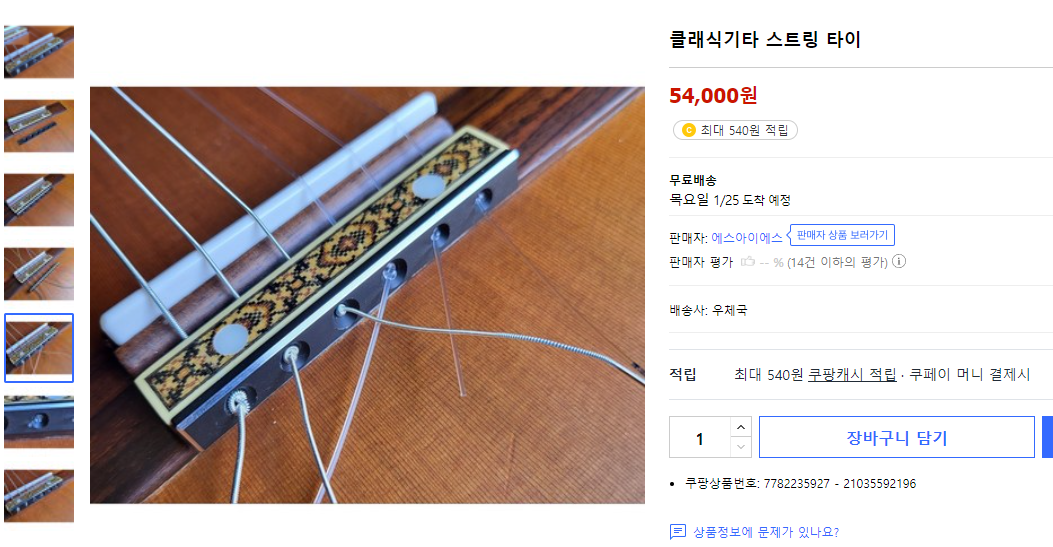This screenshot has width=1053, height=547.
Task: Click the seller rating info icon
Action: (x=899, y=262)
